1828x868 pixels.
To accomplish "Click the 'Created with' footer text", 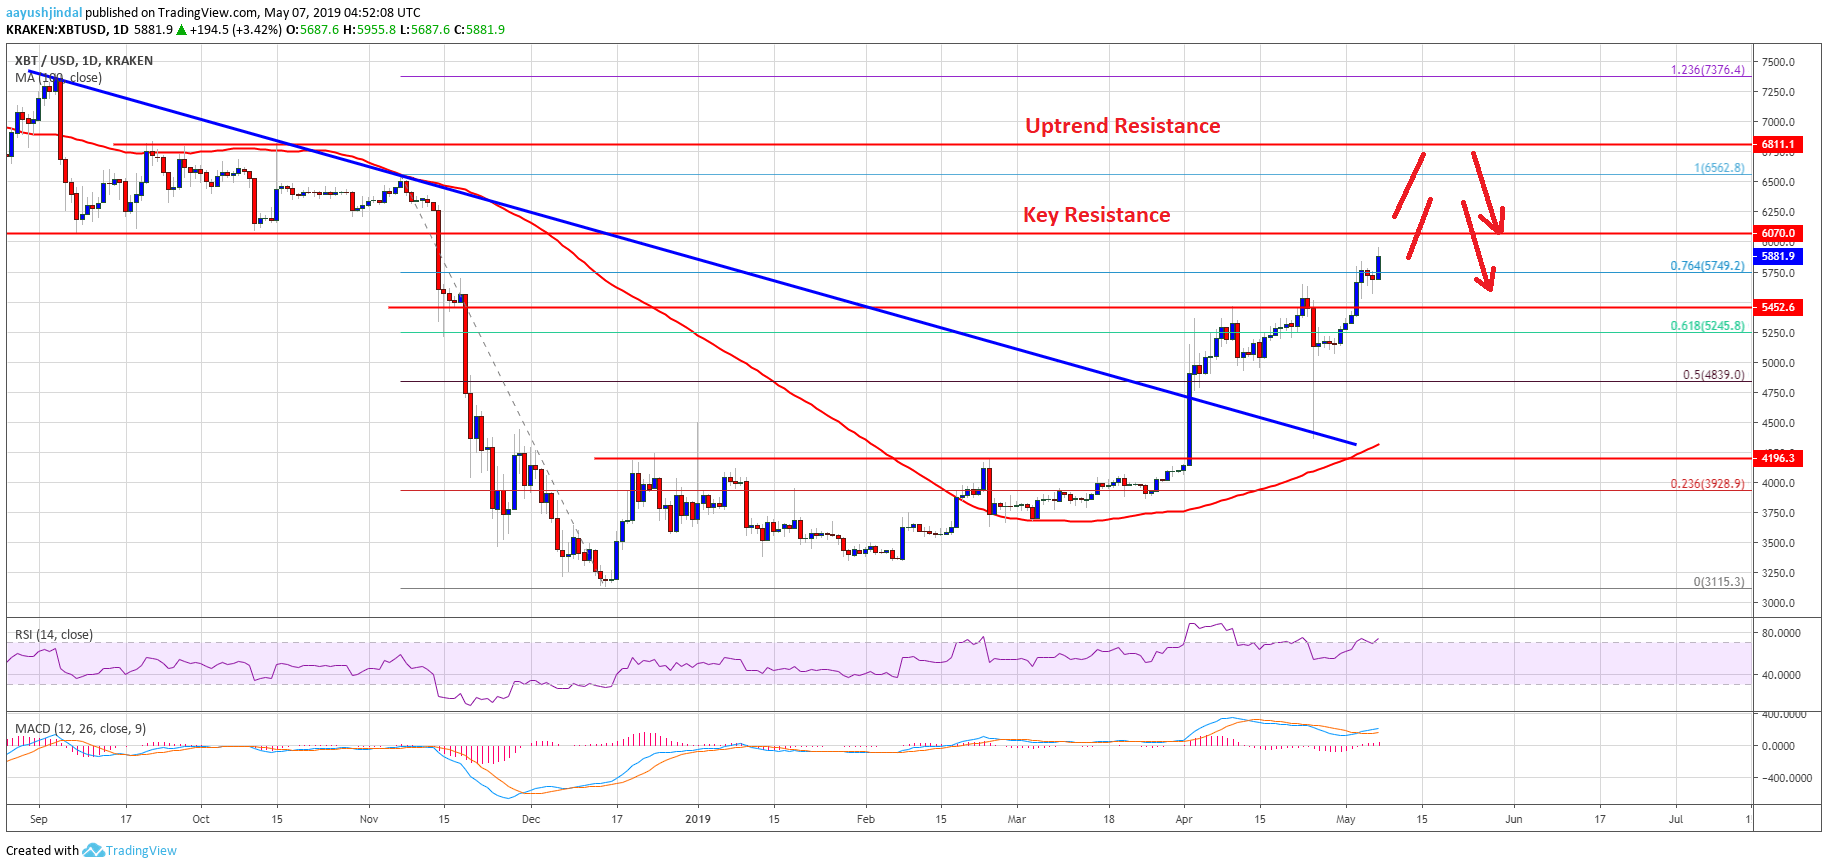I will [42, 851].
